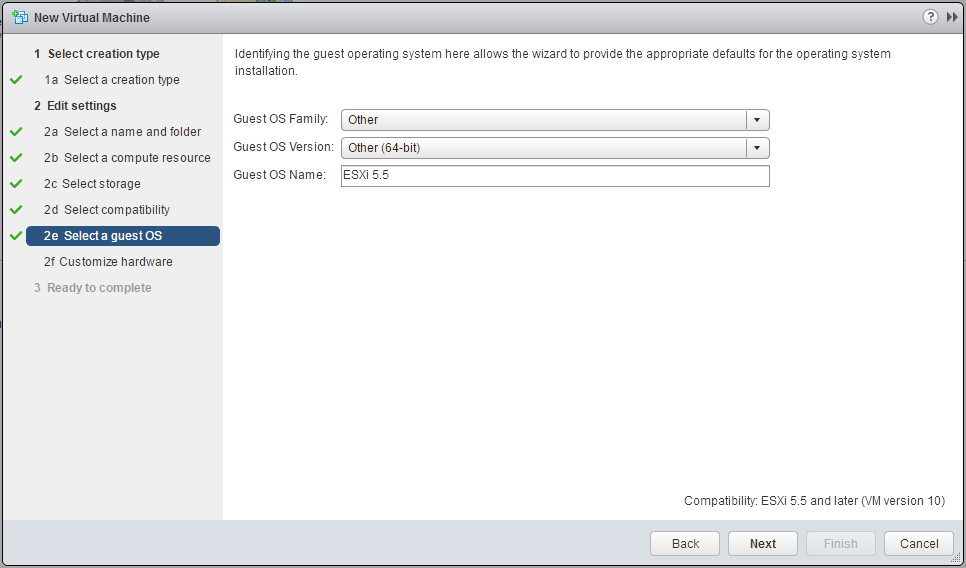Click the Back button
Viewport: 966px width, 568px height.
[x=685, y=544]
